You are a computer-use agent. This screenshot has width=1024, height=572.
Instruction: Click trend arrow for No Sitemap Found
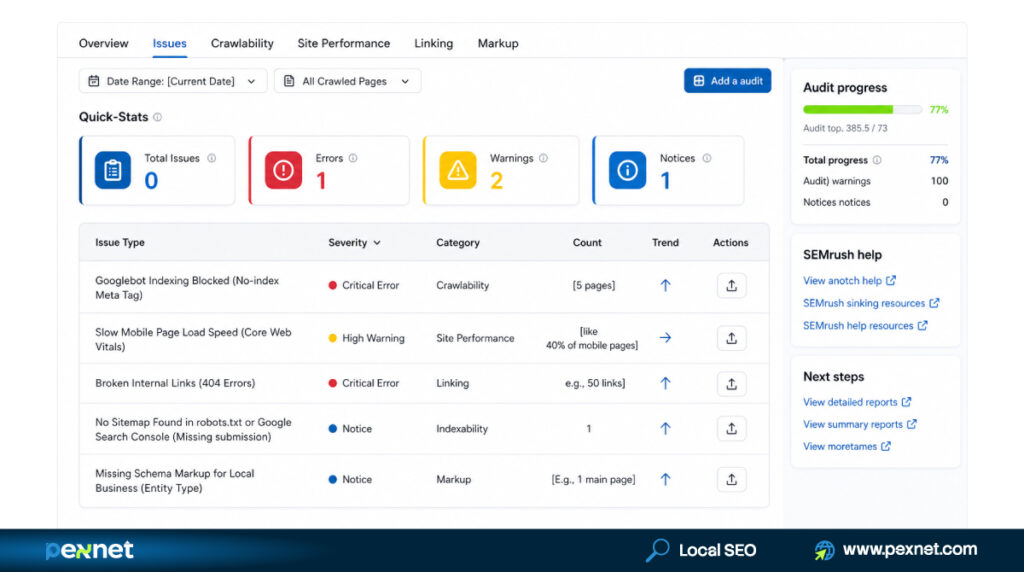[665, 428]
